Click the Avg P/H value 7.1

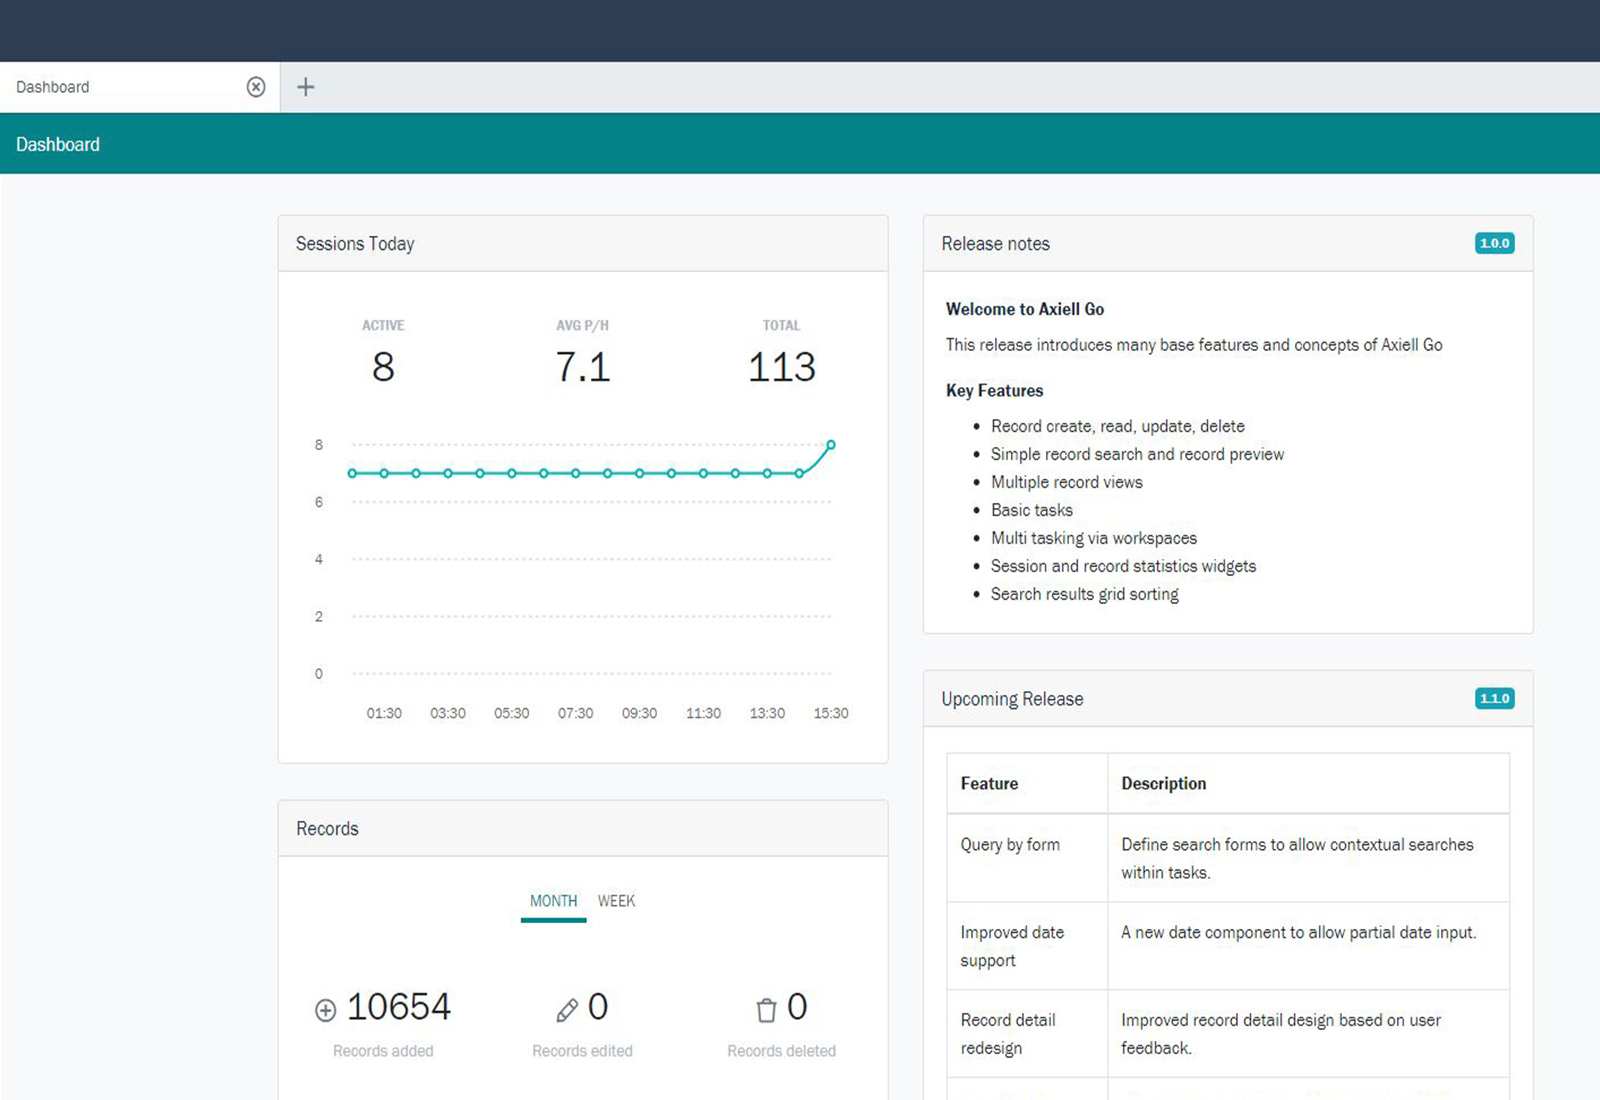point(582,367)
